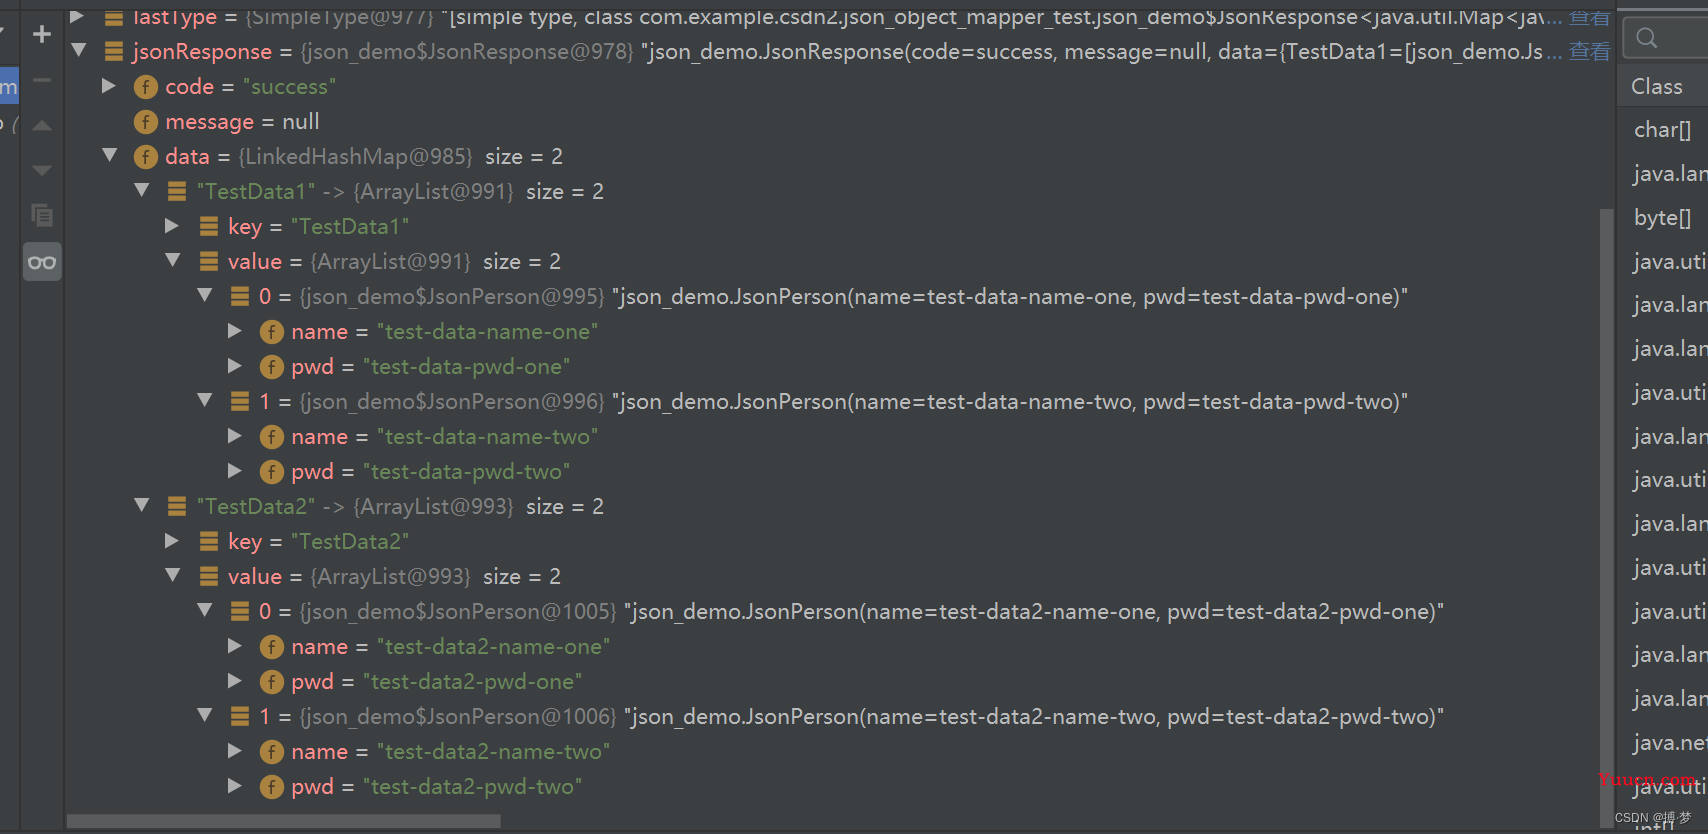Click the search icon in Memory panel
Image resolution: width=1708 pixels, height=834 pixels.
point(1646,38)
